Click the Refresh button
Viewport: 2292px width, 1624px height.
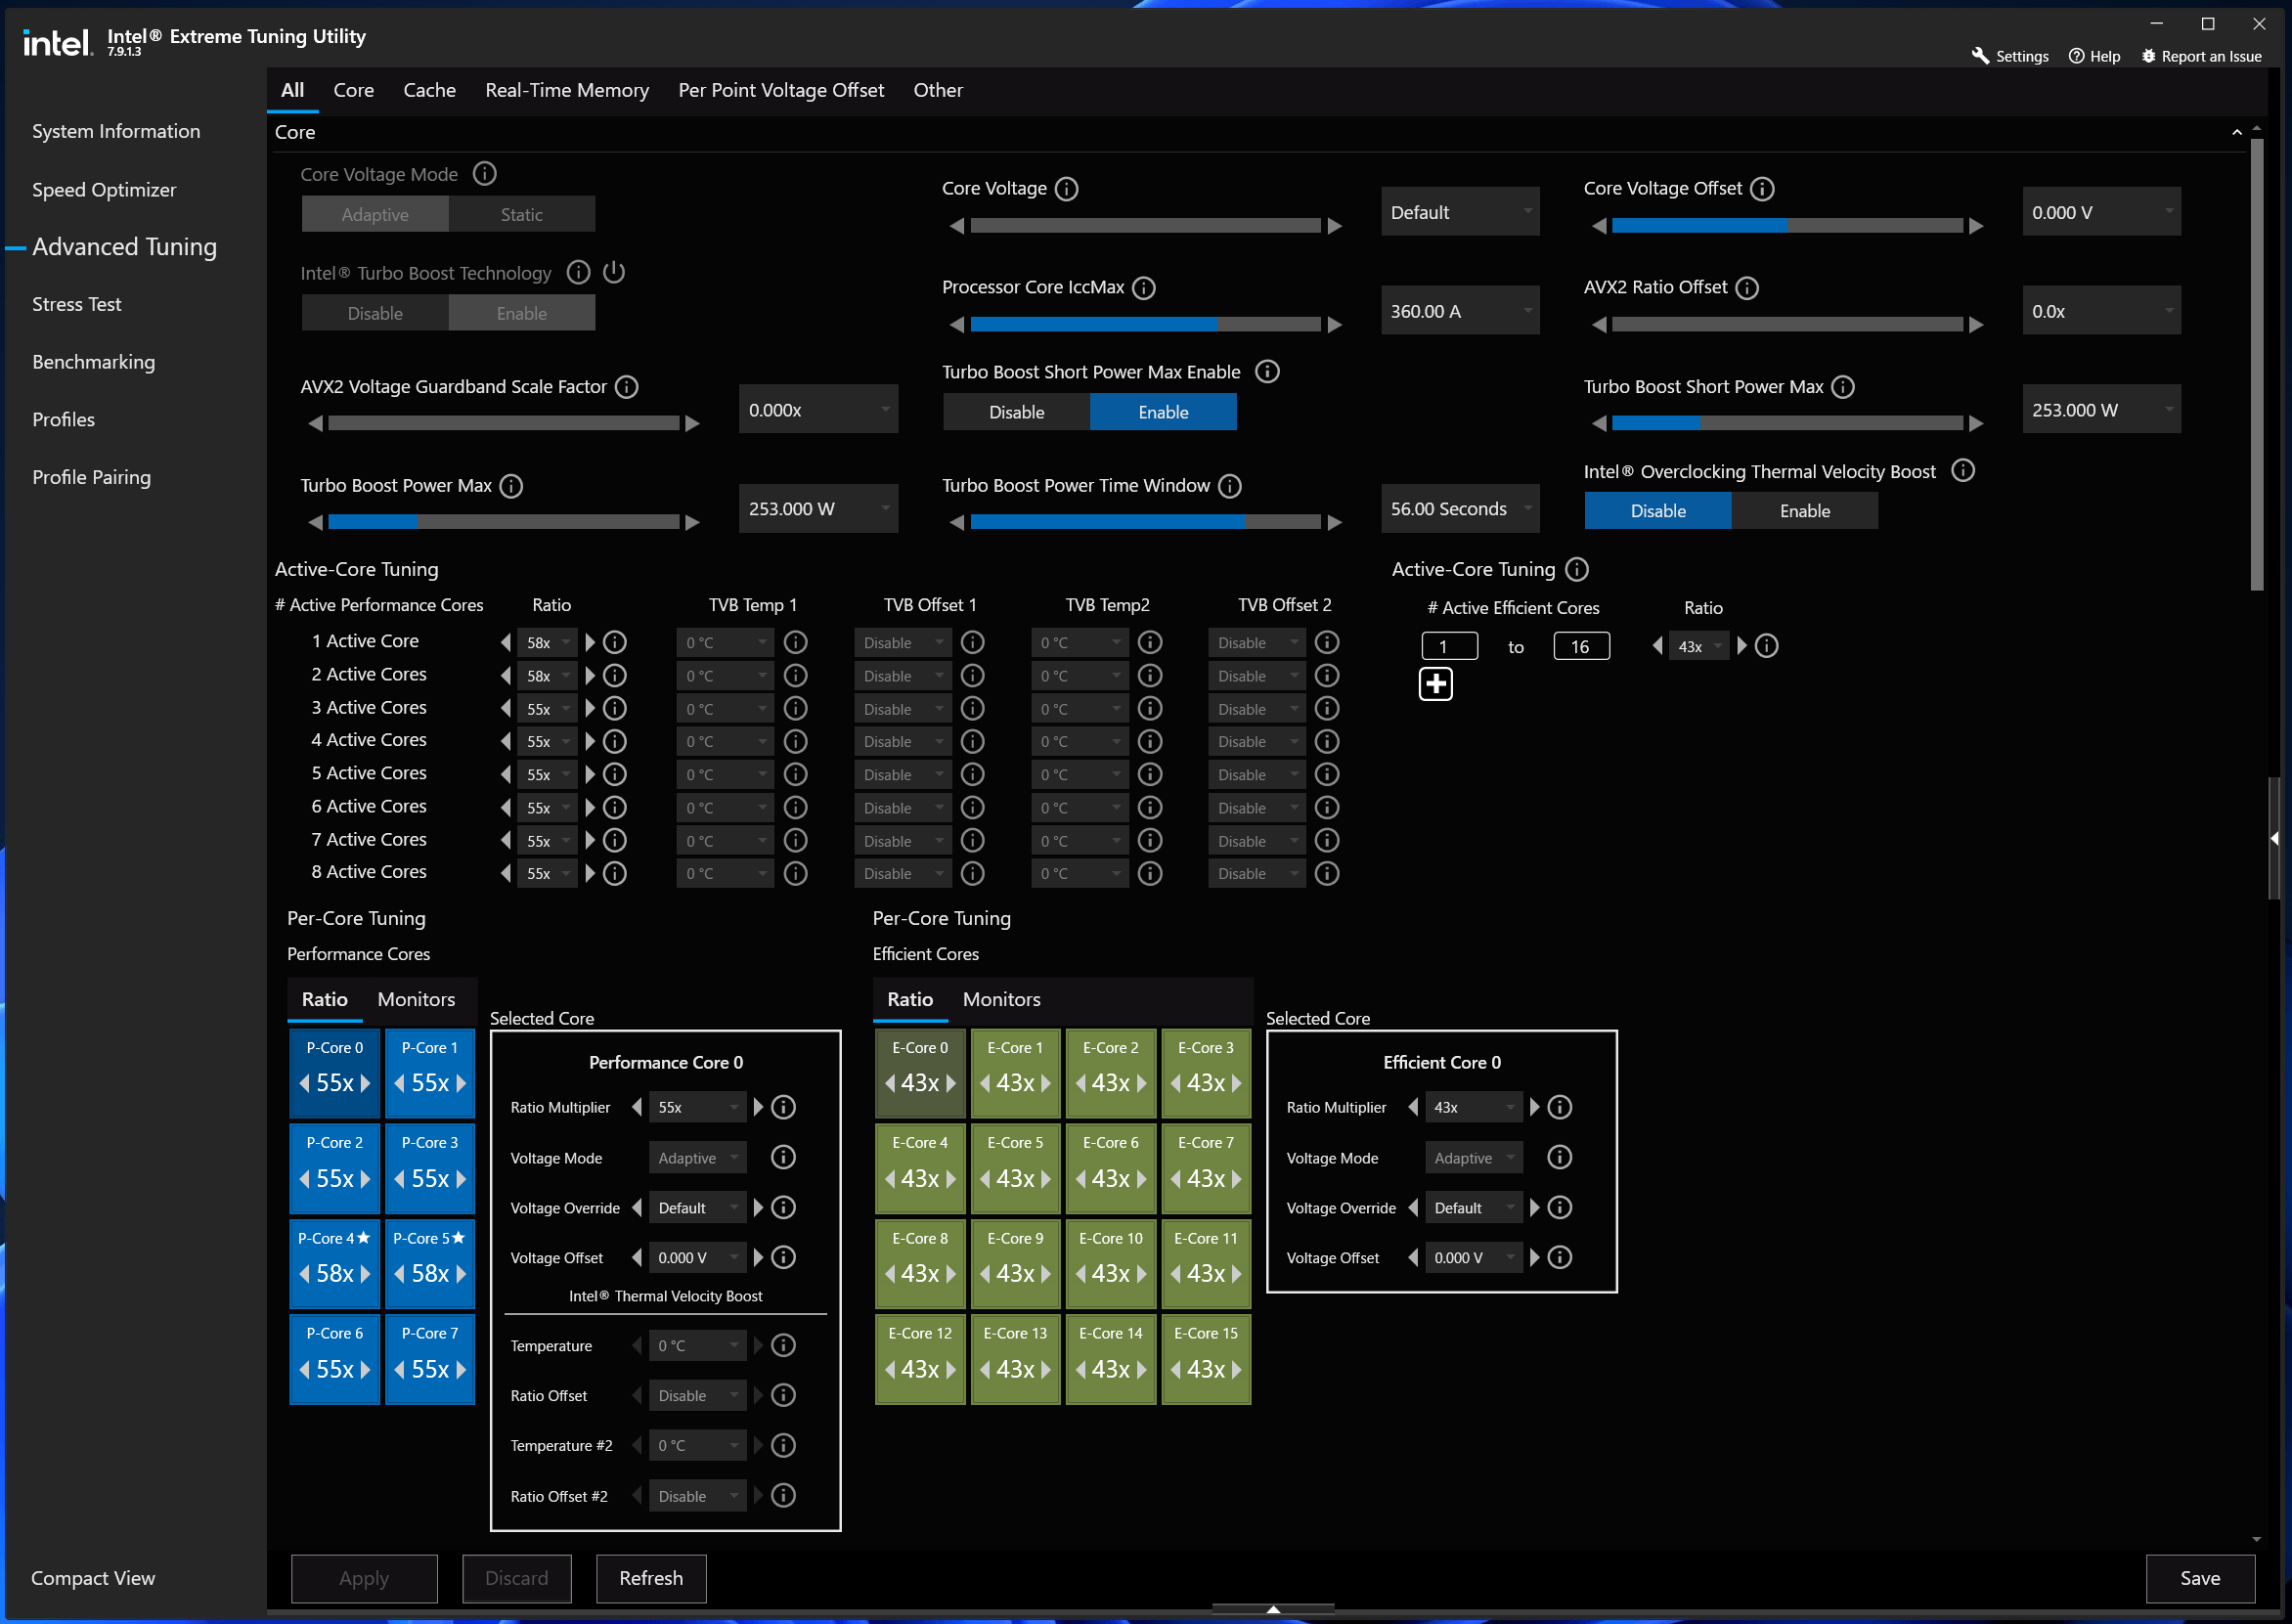(652, 1579)
